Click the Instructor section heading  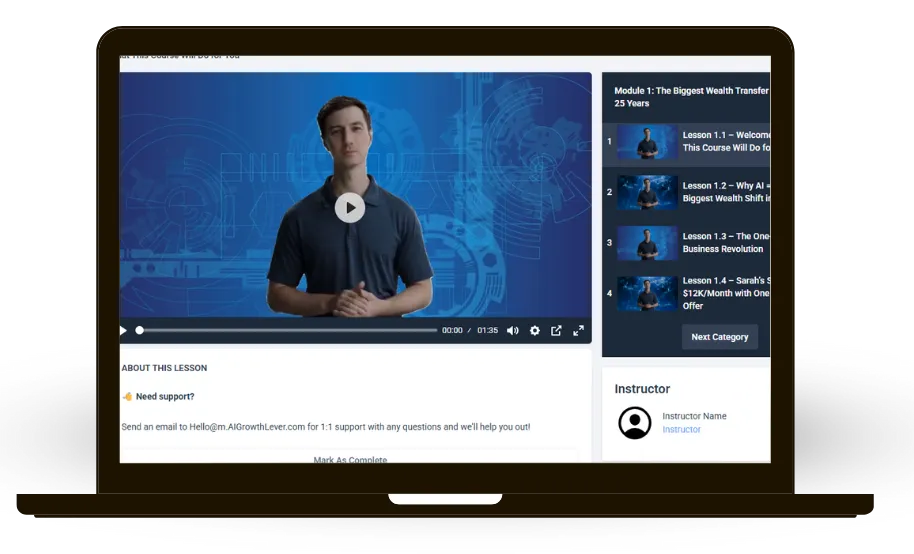click(642, 389)
